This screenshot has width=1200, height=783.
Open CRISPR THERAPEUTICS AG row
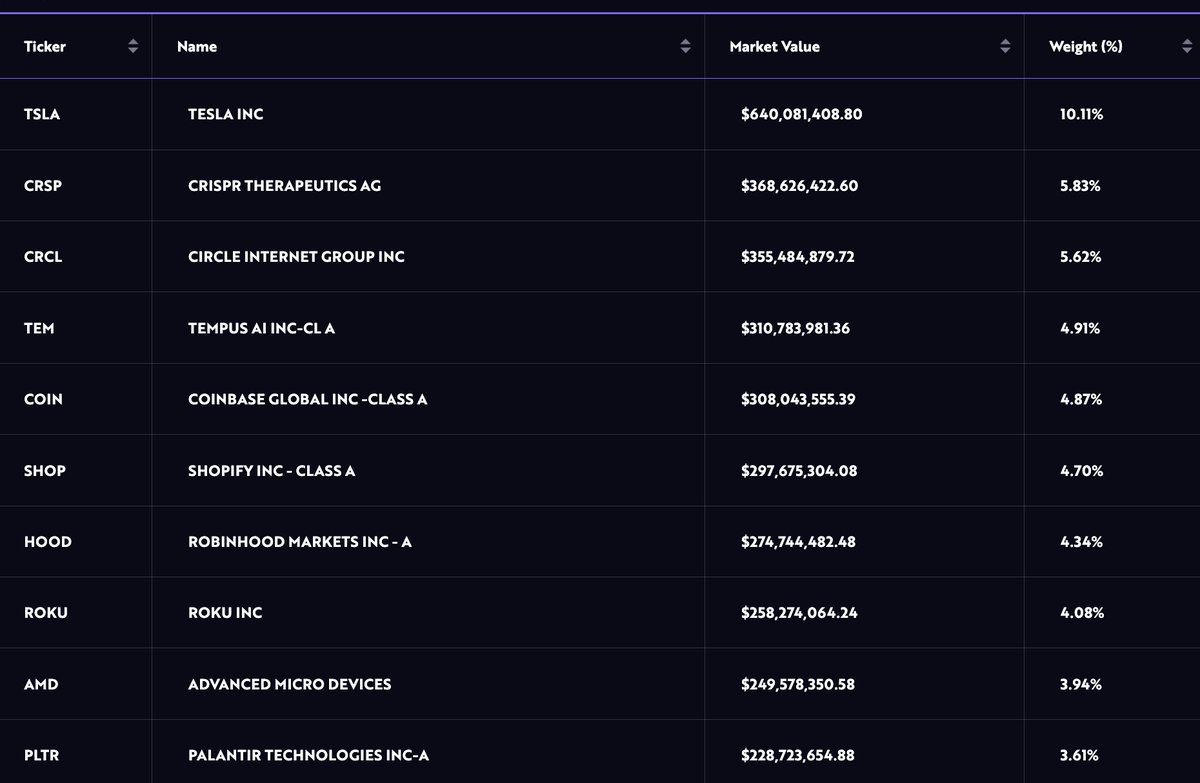coord(284,185)
